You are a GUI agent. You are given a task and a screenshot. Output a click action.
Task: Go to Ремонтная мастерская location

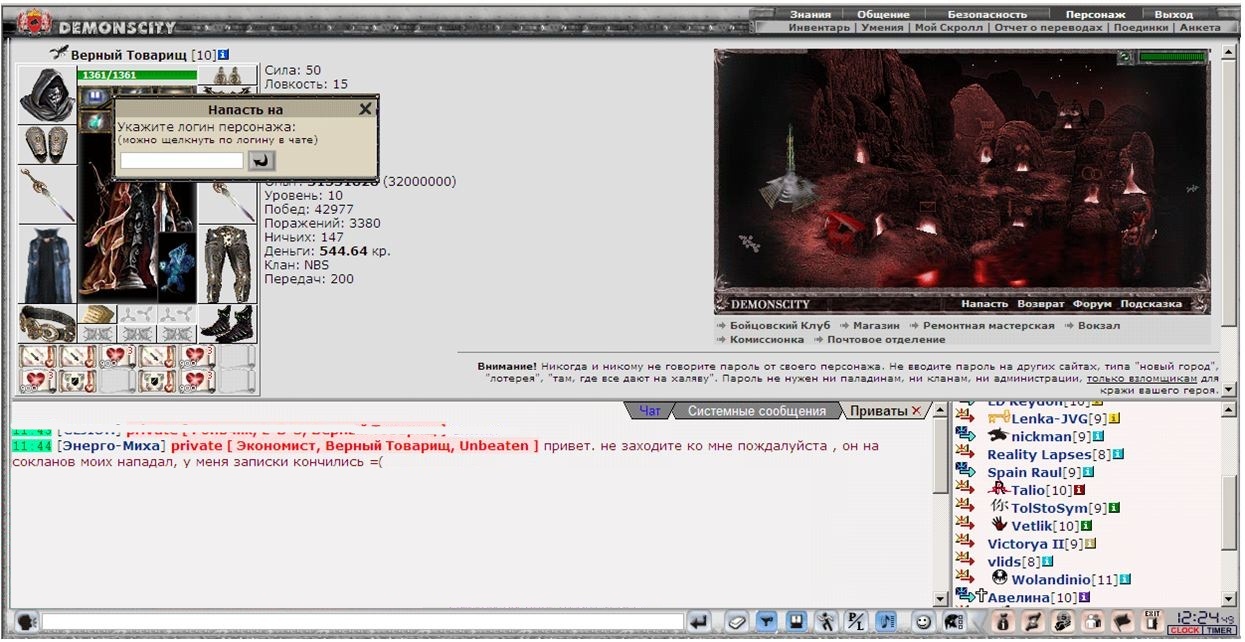click(x=988, y=325)
